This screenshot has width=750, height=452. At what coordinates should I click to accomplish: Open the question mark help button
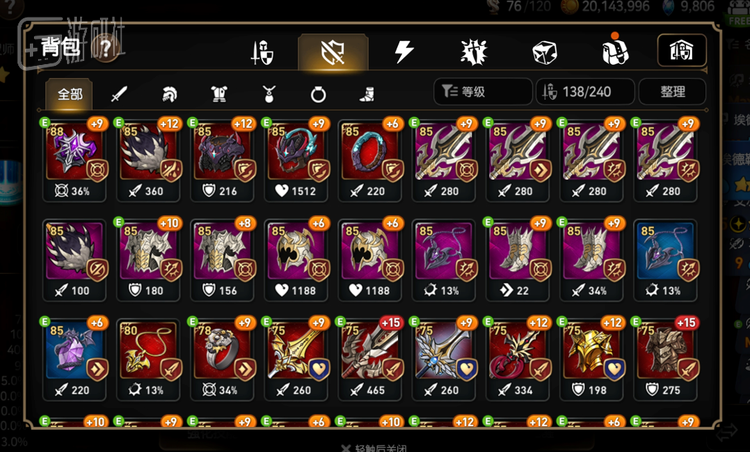click(106, 48)
